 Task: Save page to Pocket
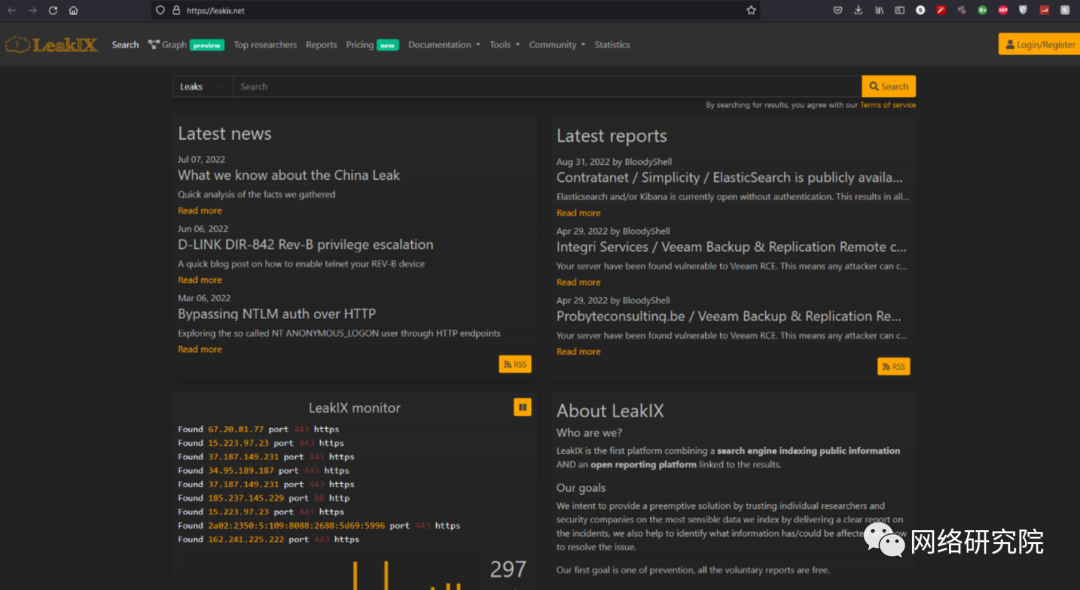click(x=838, y=10)
